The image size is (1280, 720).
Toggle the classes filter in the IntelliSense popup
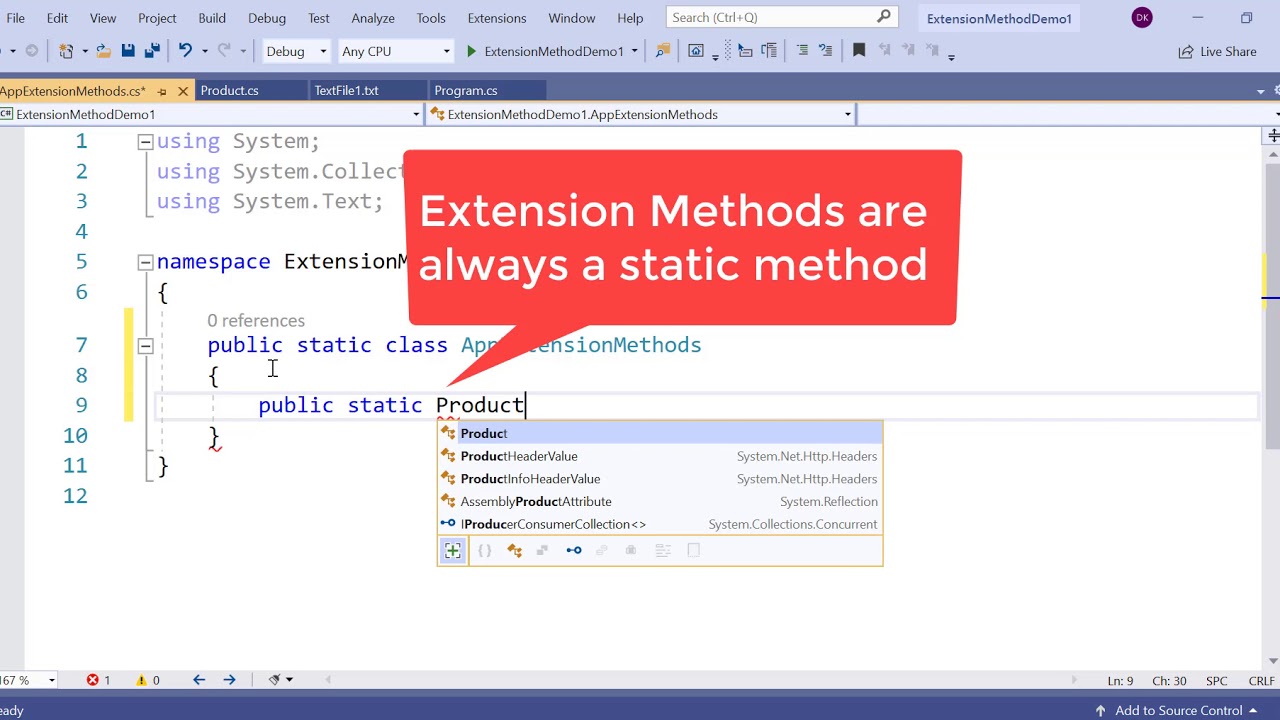coord(515,550)
